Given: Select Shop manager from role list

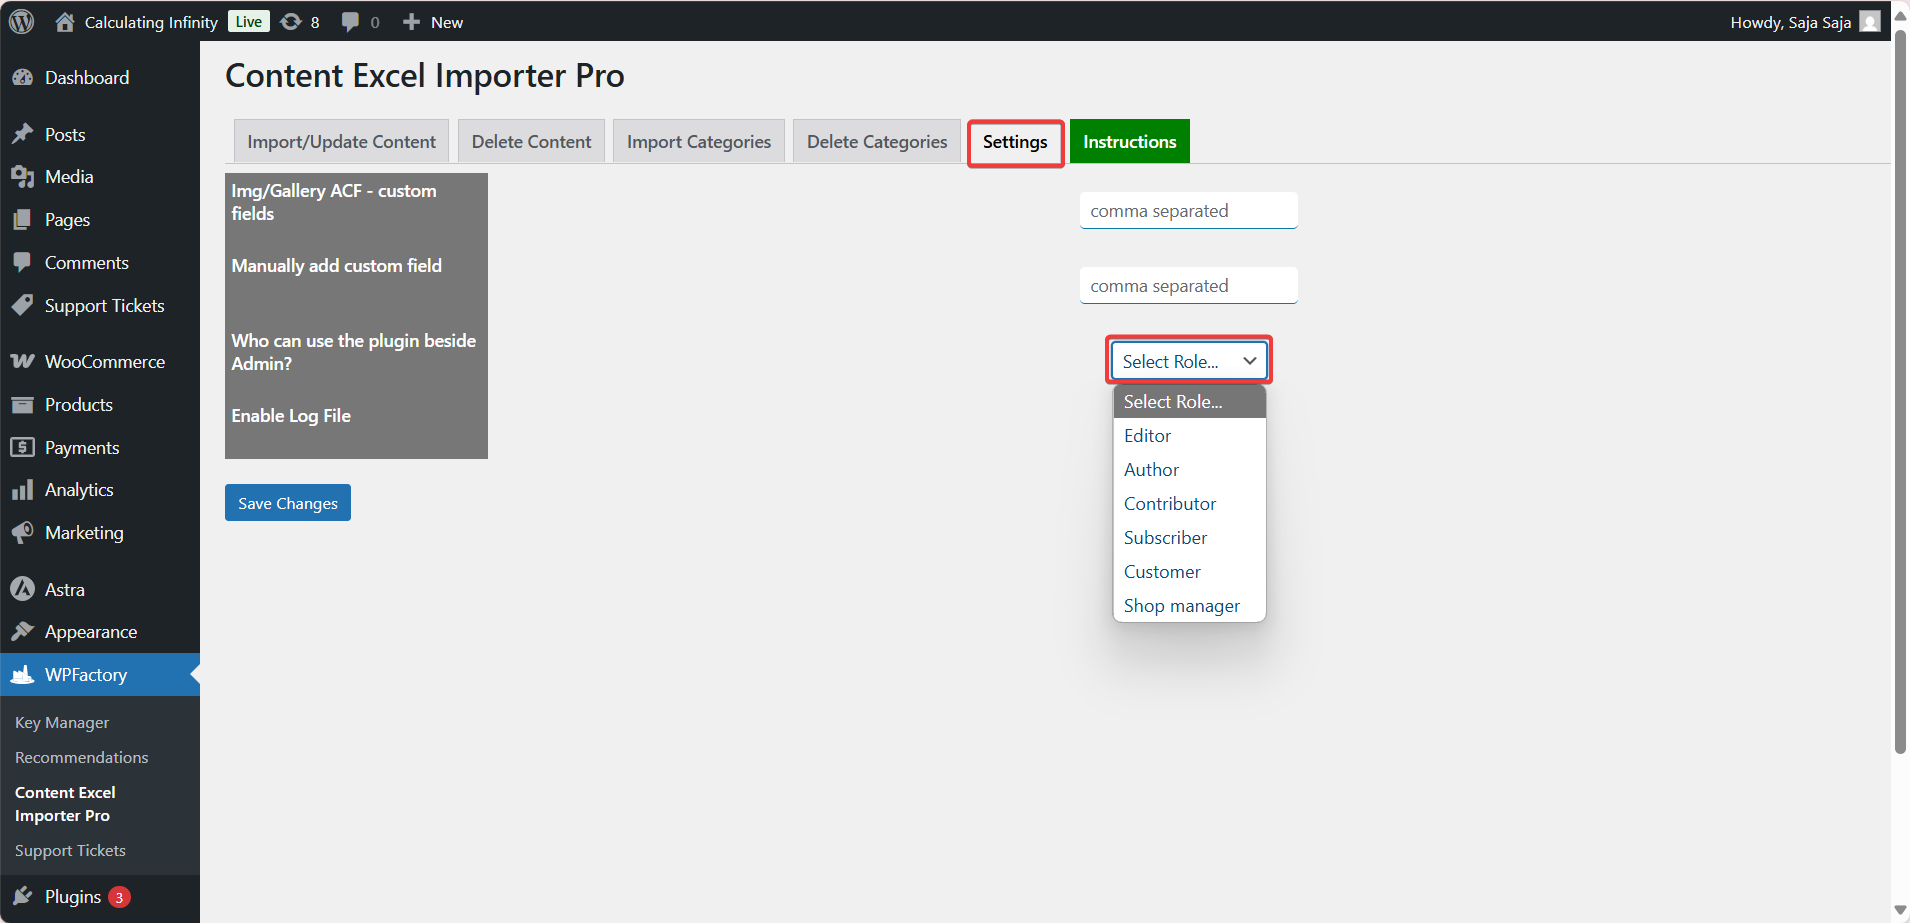Looking at the screenshot, I should pos(1181,605).
